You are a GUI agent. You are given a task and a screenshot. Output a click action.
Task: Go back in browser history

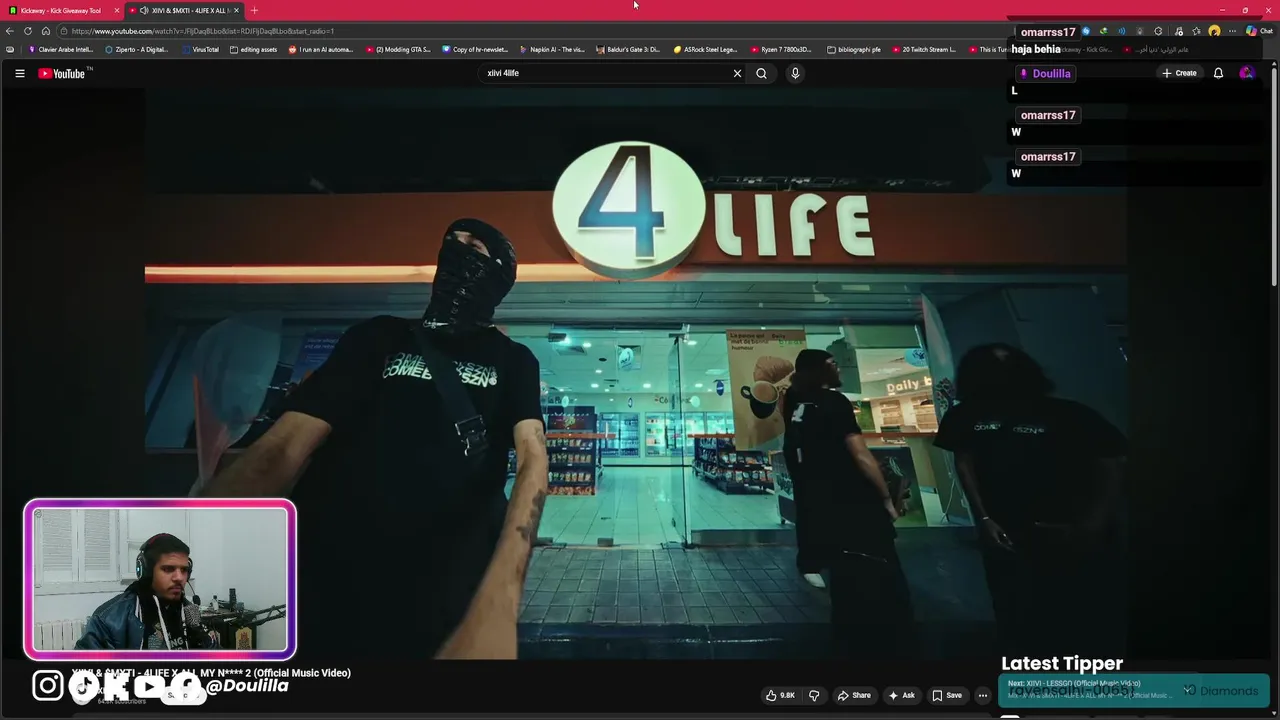coord(10,31)
